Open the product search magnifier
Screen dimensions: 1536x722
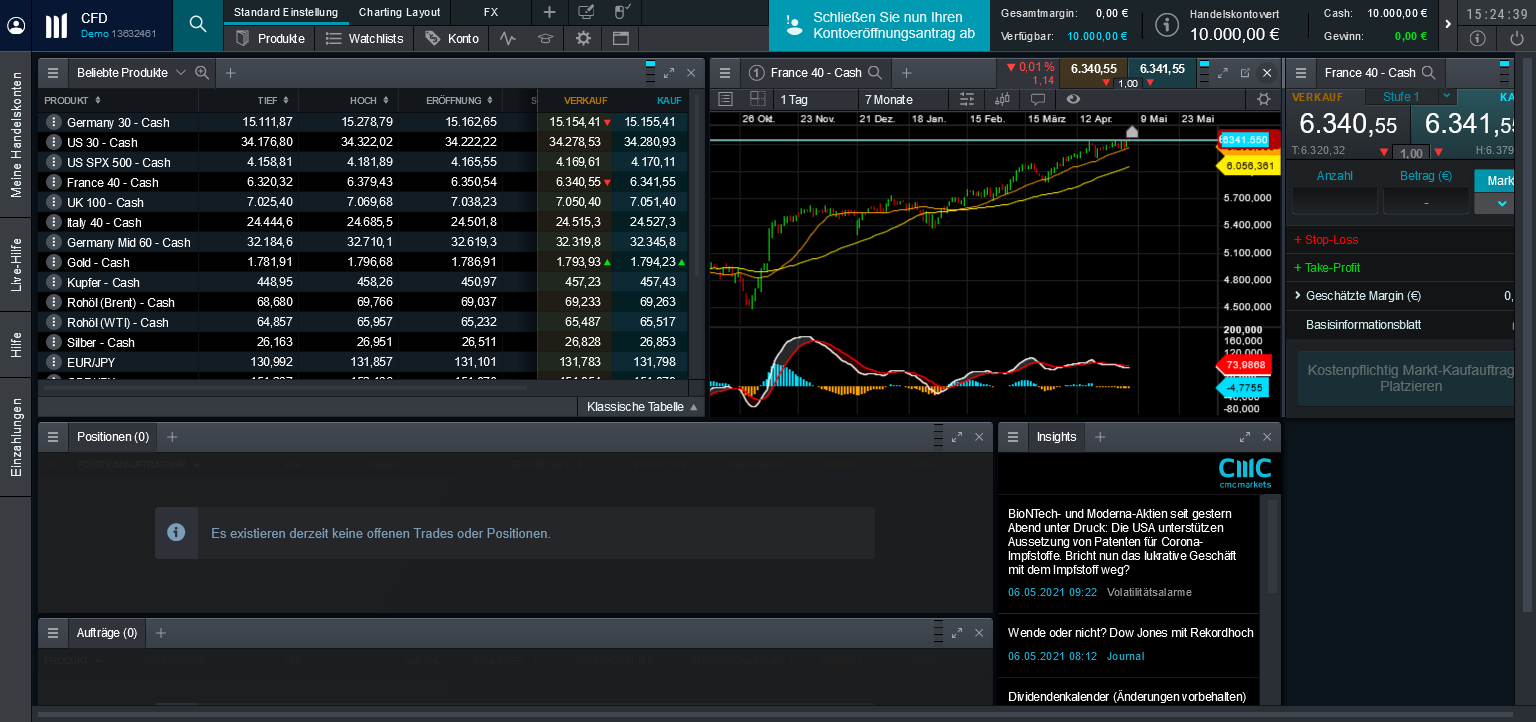pos(196,22)
